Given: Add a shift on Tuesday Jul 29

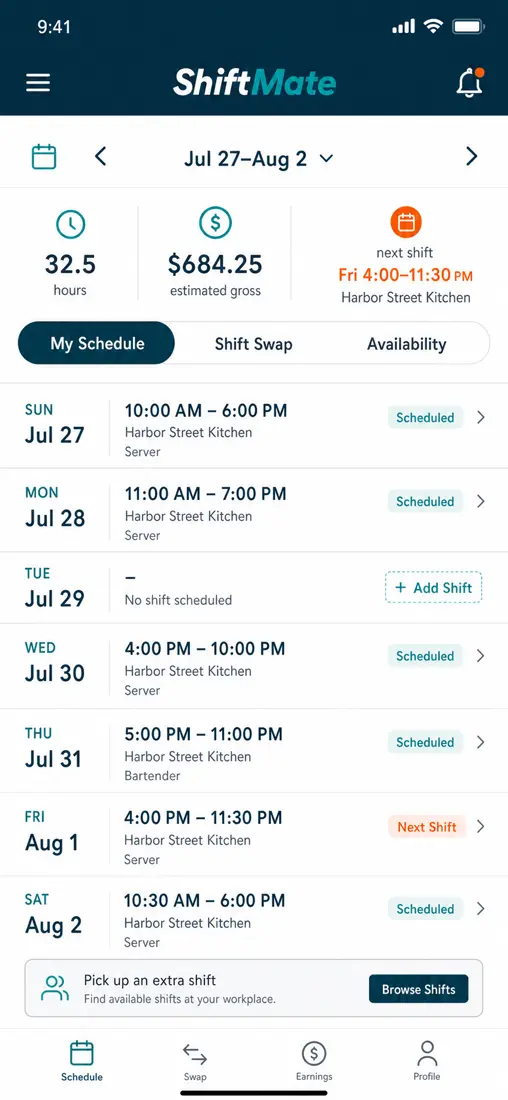Looking at the screenshot, I should (434, 587).
